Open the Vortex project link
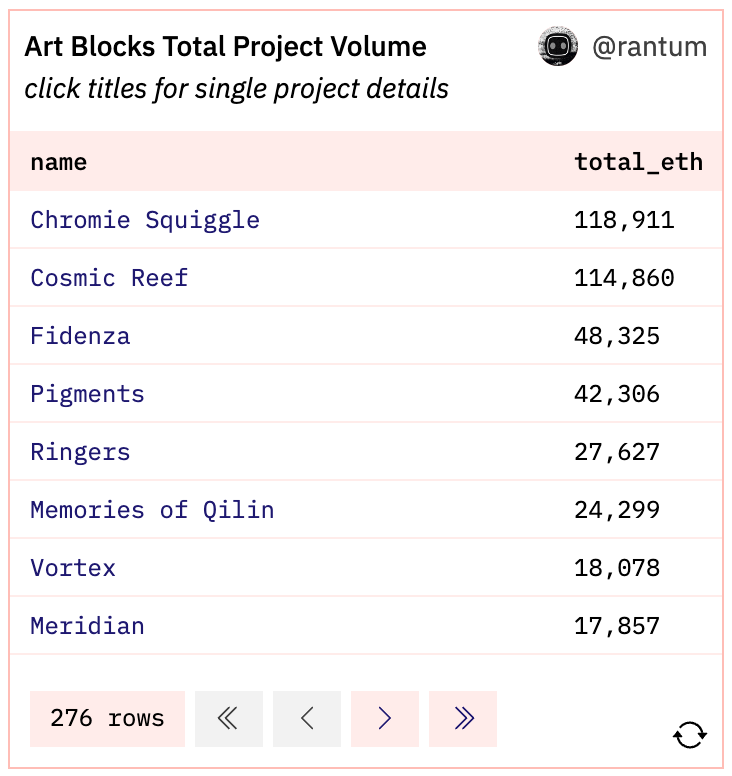732x776 pixels. click(x=73, y=568)
